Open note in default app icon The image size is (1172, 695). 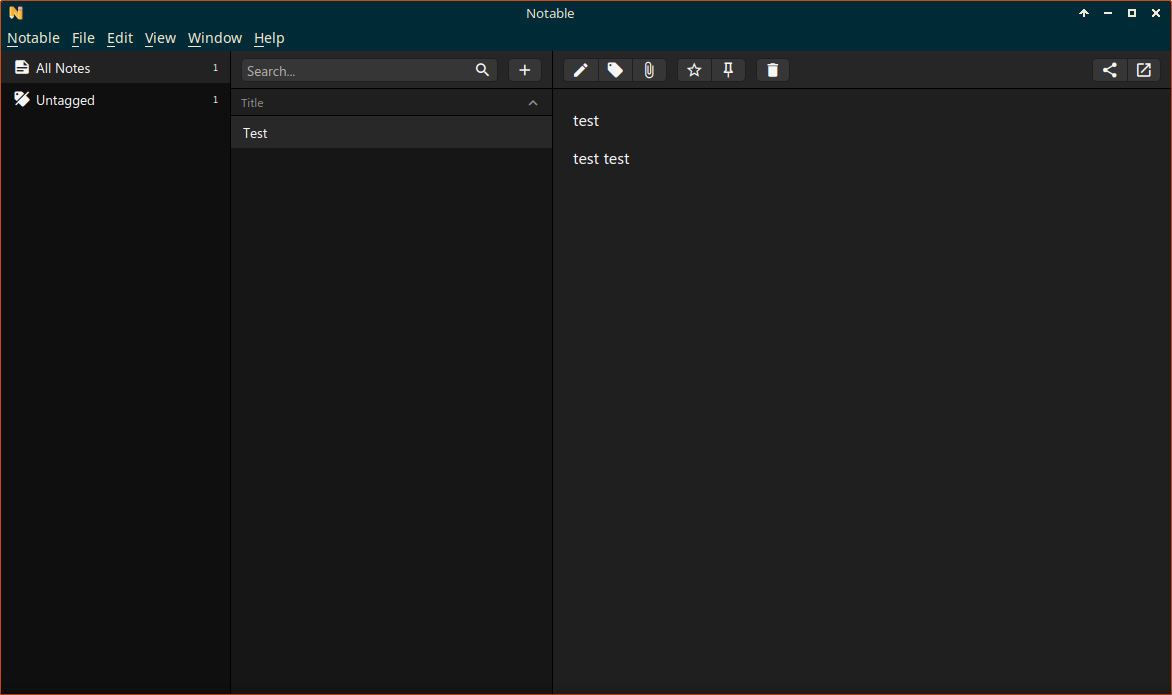(x=1144, y=70)
